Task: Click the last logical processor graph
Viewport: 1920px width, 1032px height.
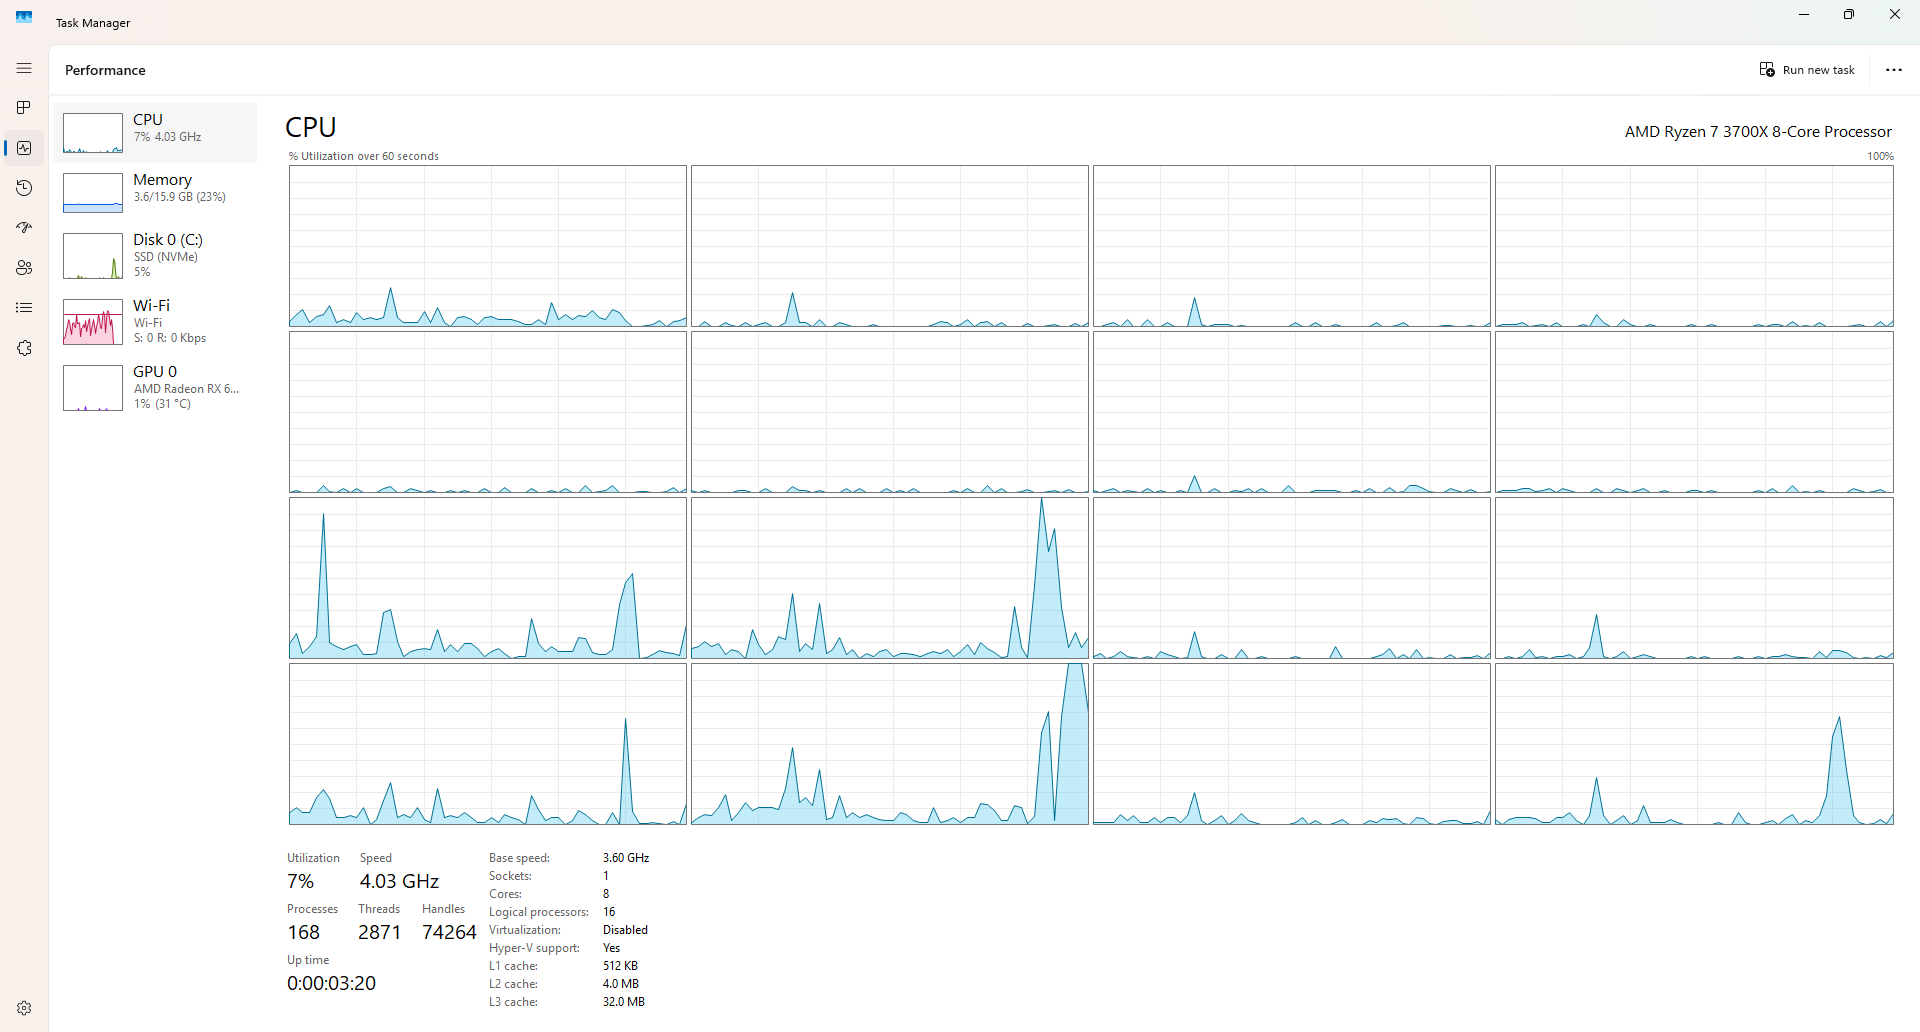Action: pyautogui.click(x=1694, y=744)
